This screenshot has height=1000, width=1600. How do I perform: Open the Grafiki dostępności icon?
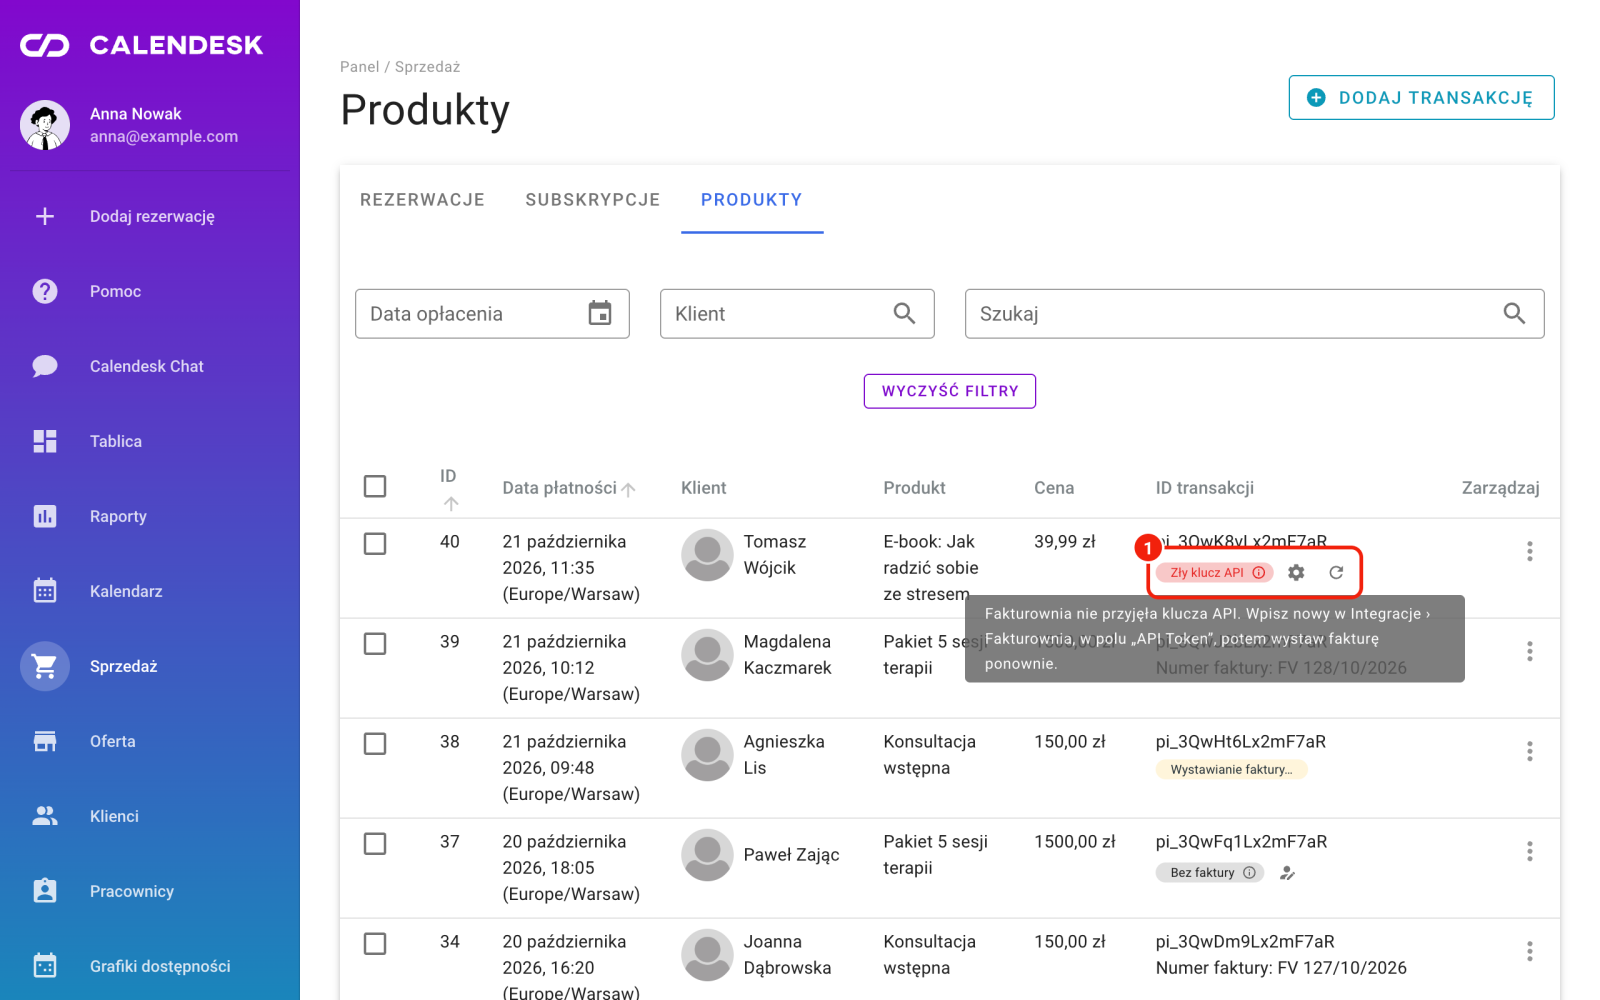point(45,966)
